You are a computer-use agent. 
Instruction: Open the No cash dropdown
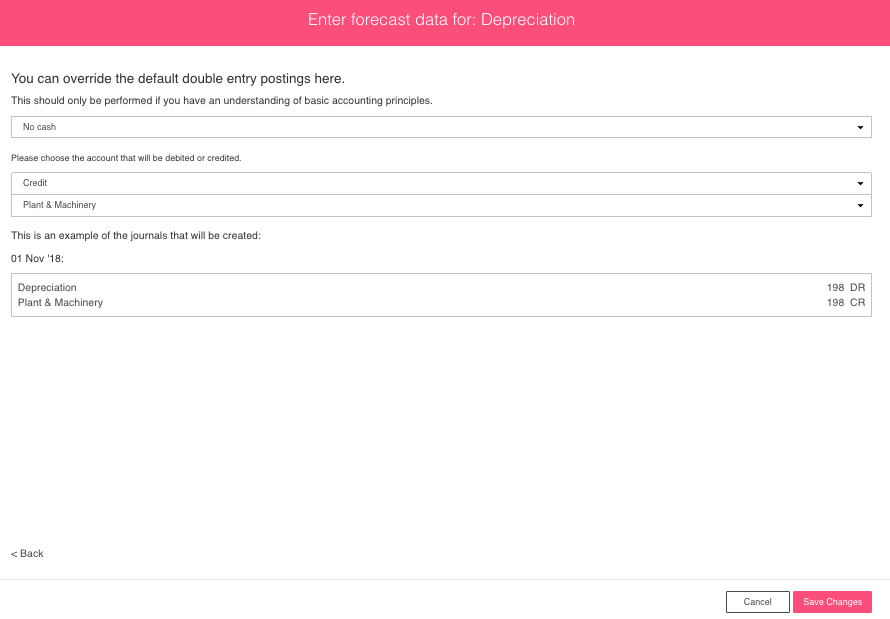pos(441,127)
